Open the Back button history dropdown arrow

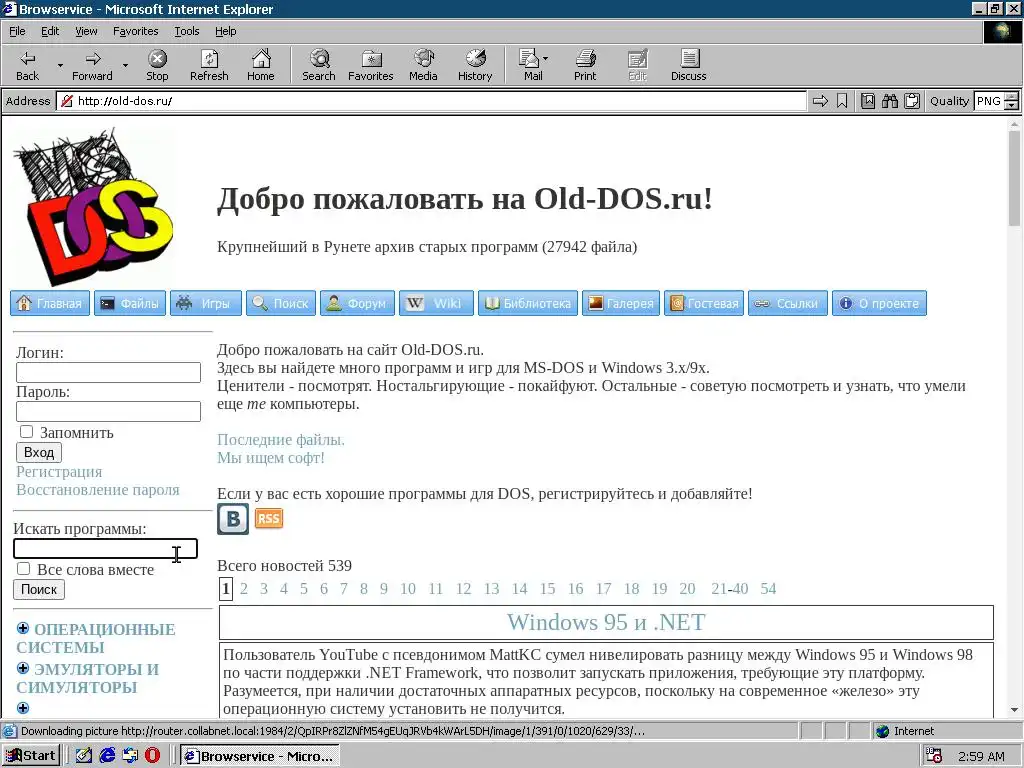click(x=60, y=65)
